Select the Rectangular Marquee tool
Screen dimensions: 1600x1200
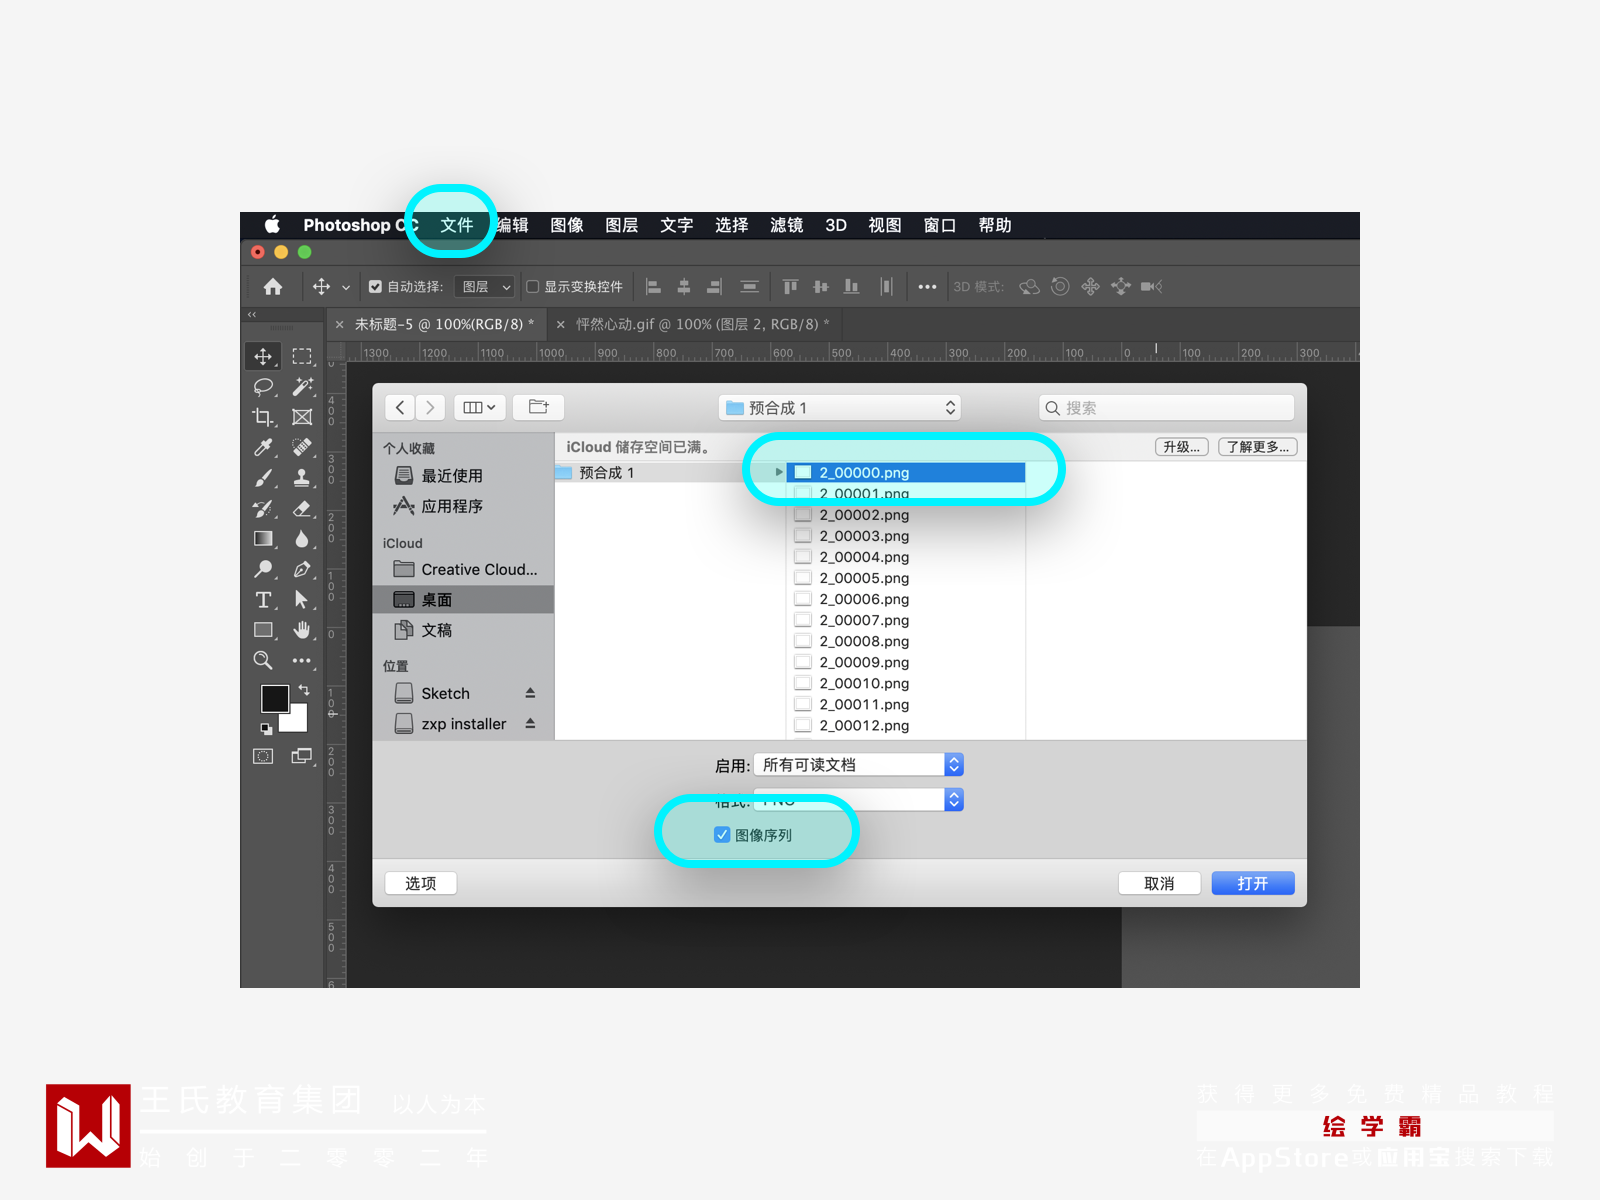tap(302, 356)
